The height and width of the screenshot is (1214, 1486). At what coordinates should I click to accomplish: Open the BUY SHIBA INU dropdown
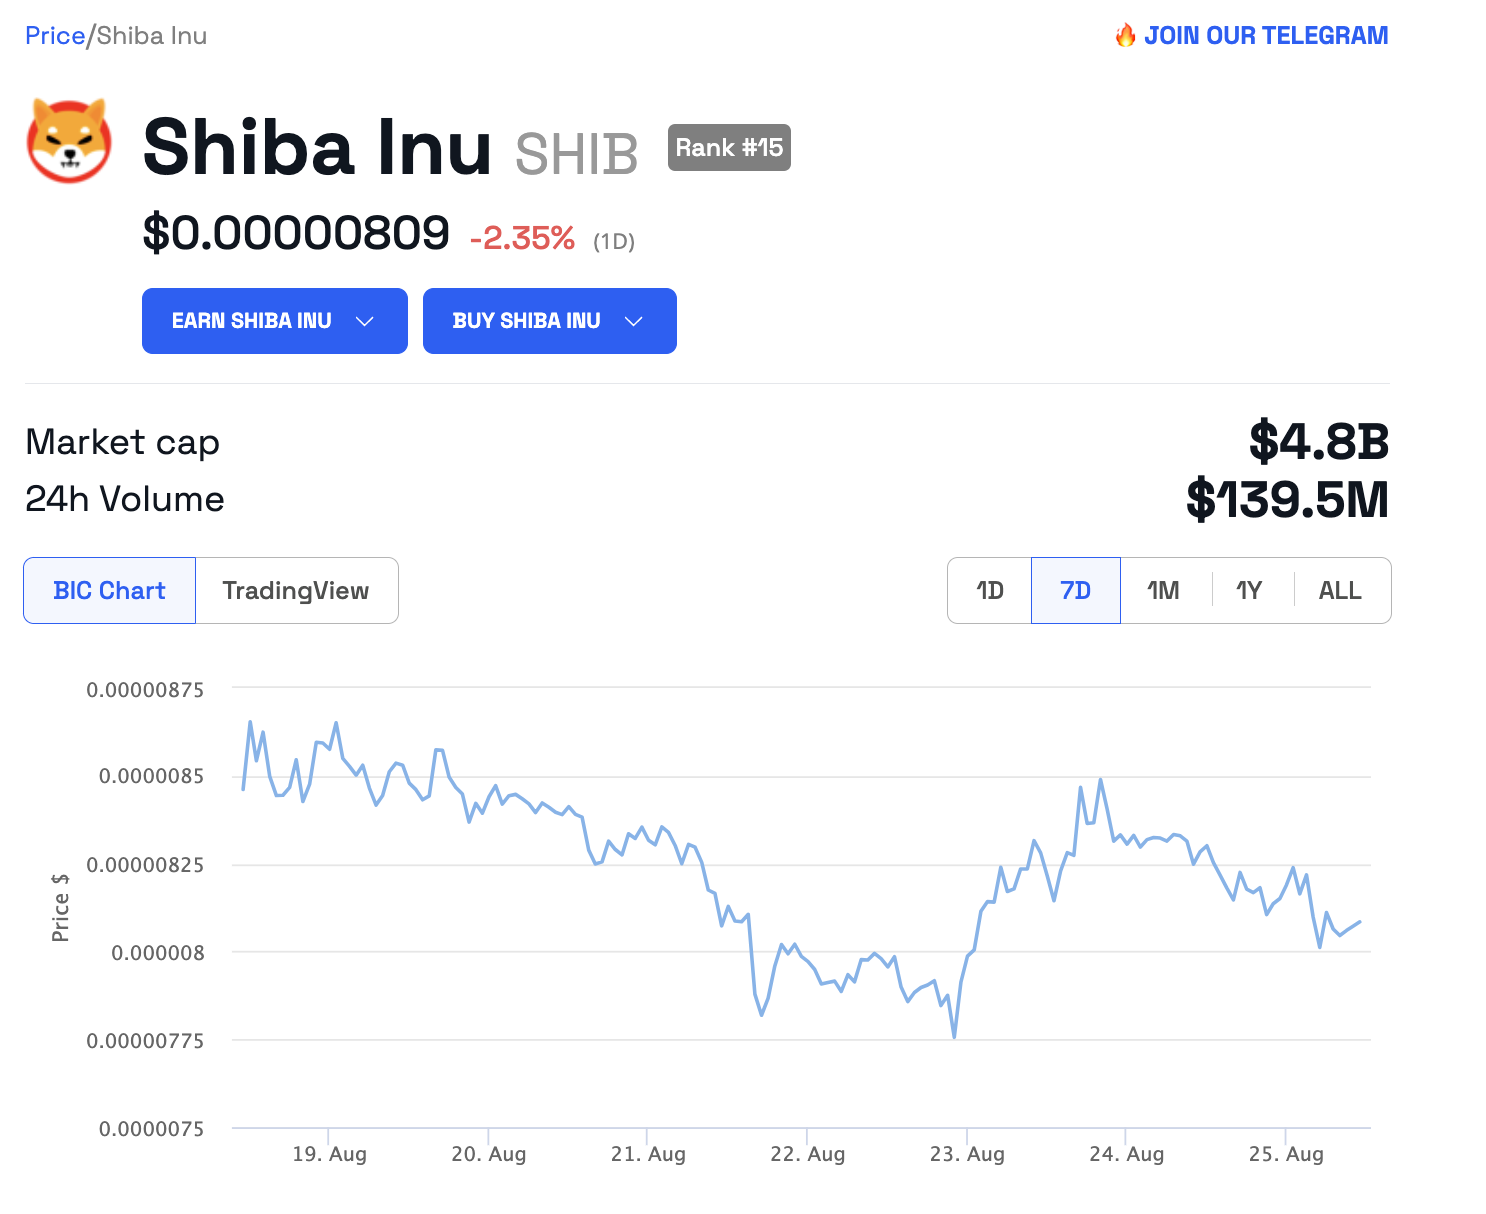point(549,321)
